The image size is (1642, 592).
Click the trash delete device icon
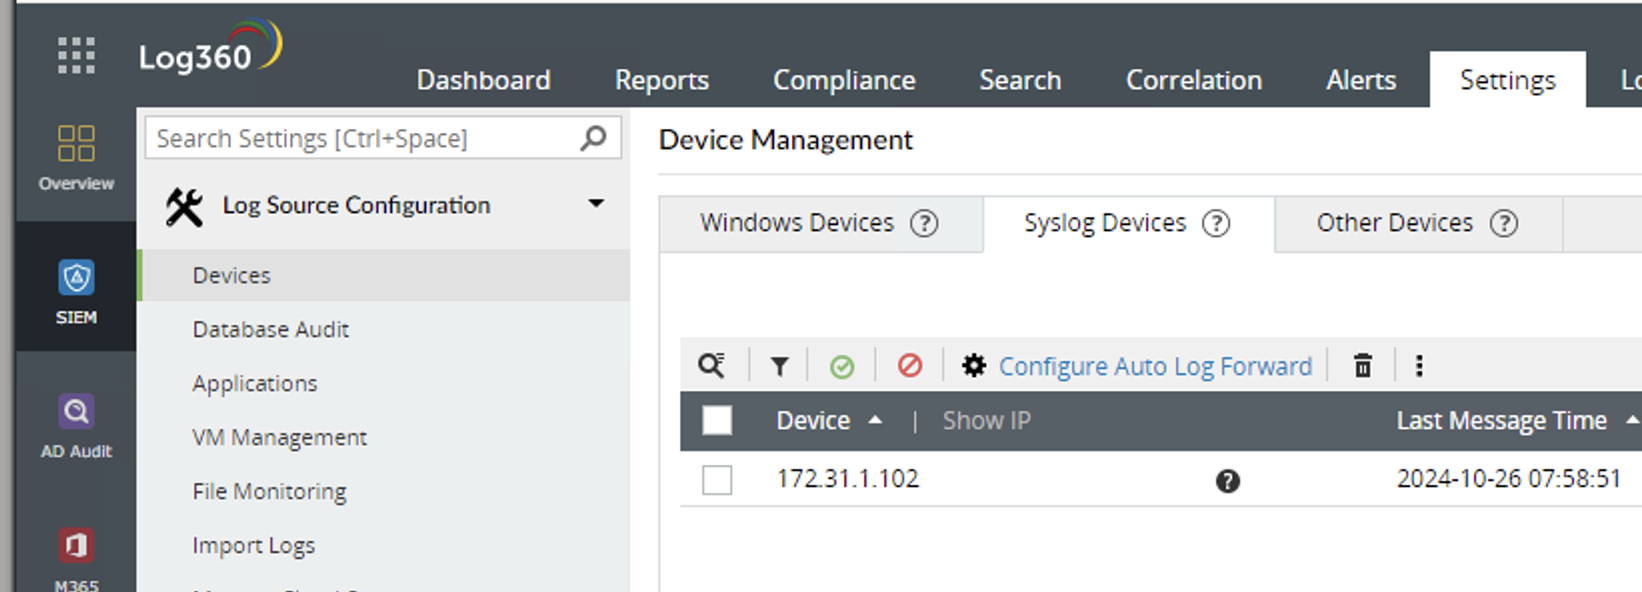[1362, 366]
